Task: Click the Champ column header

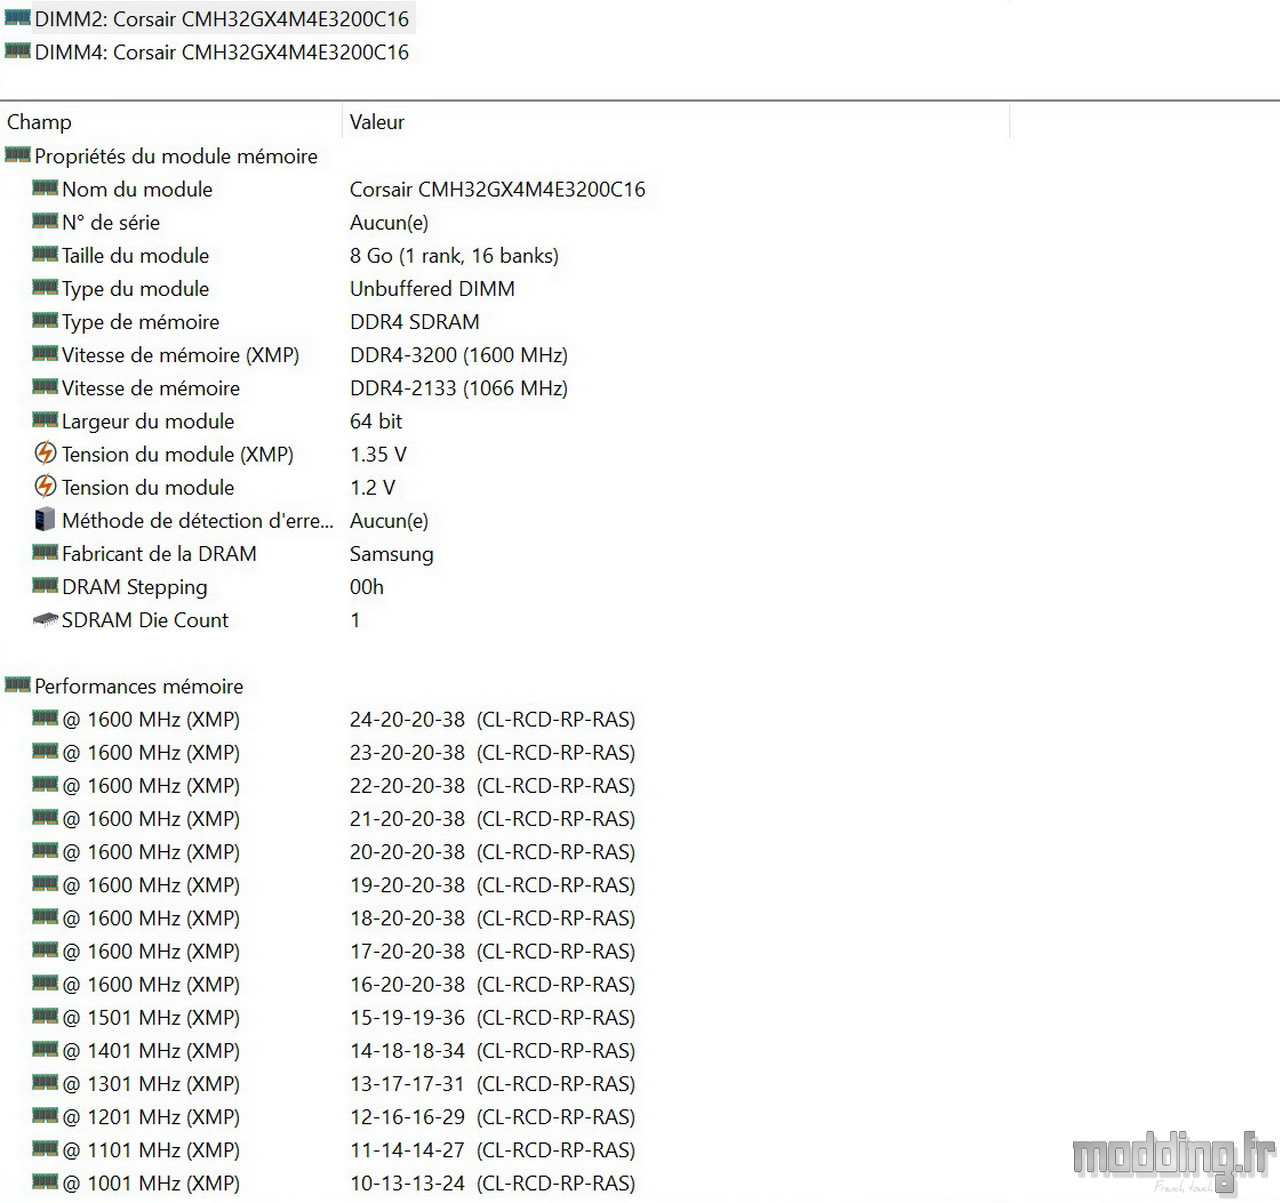Action: (39, 122)
